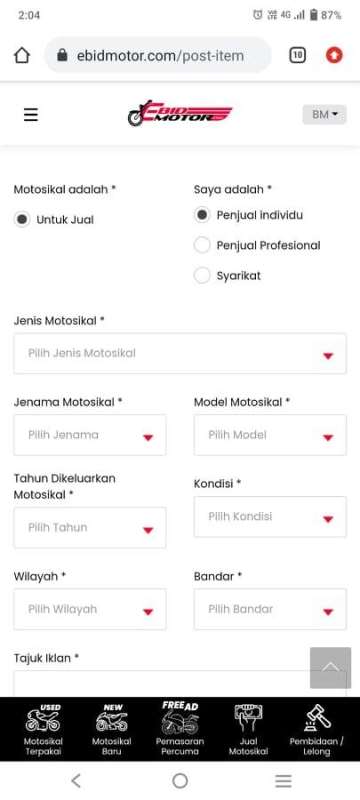This screenshot has width=360, height=800.
Task: Open Motosikal Baru new bikes icon
Action: [112, 730]
